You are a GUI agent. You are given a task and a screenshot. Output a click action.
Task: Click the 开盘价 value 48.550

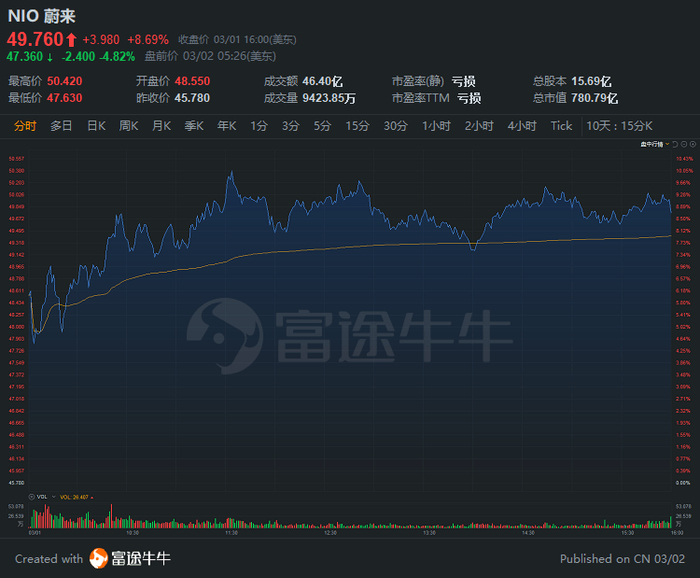pos(192,81)
